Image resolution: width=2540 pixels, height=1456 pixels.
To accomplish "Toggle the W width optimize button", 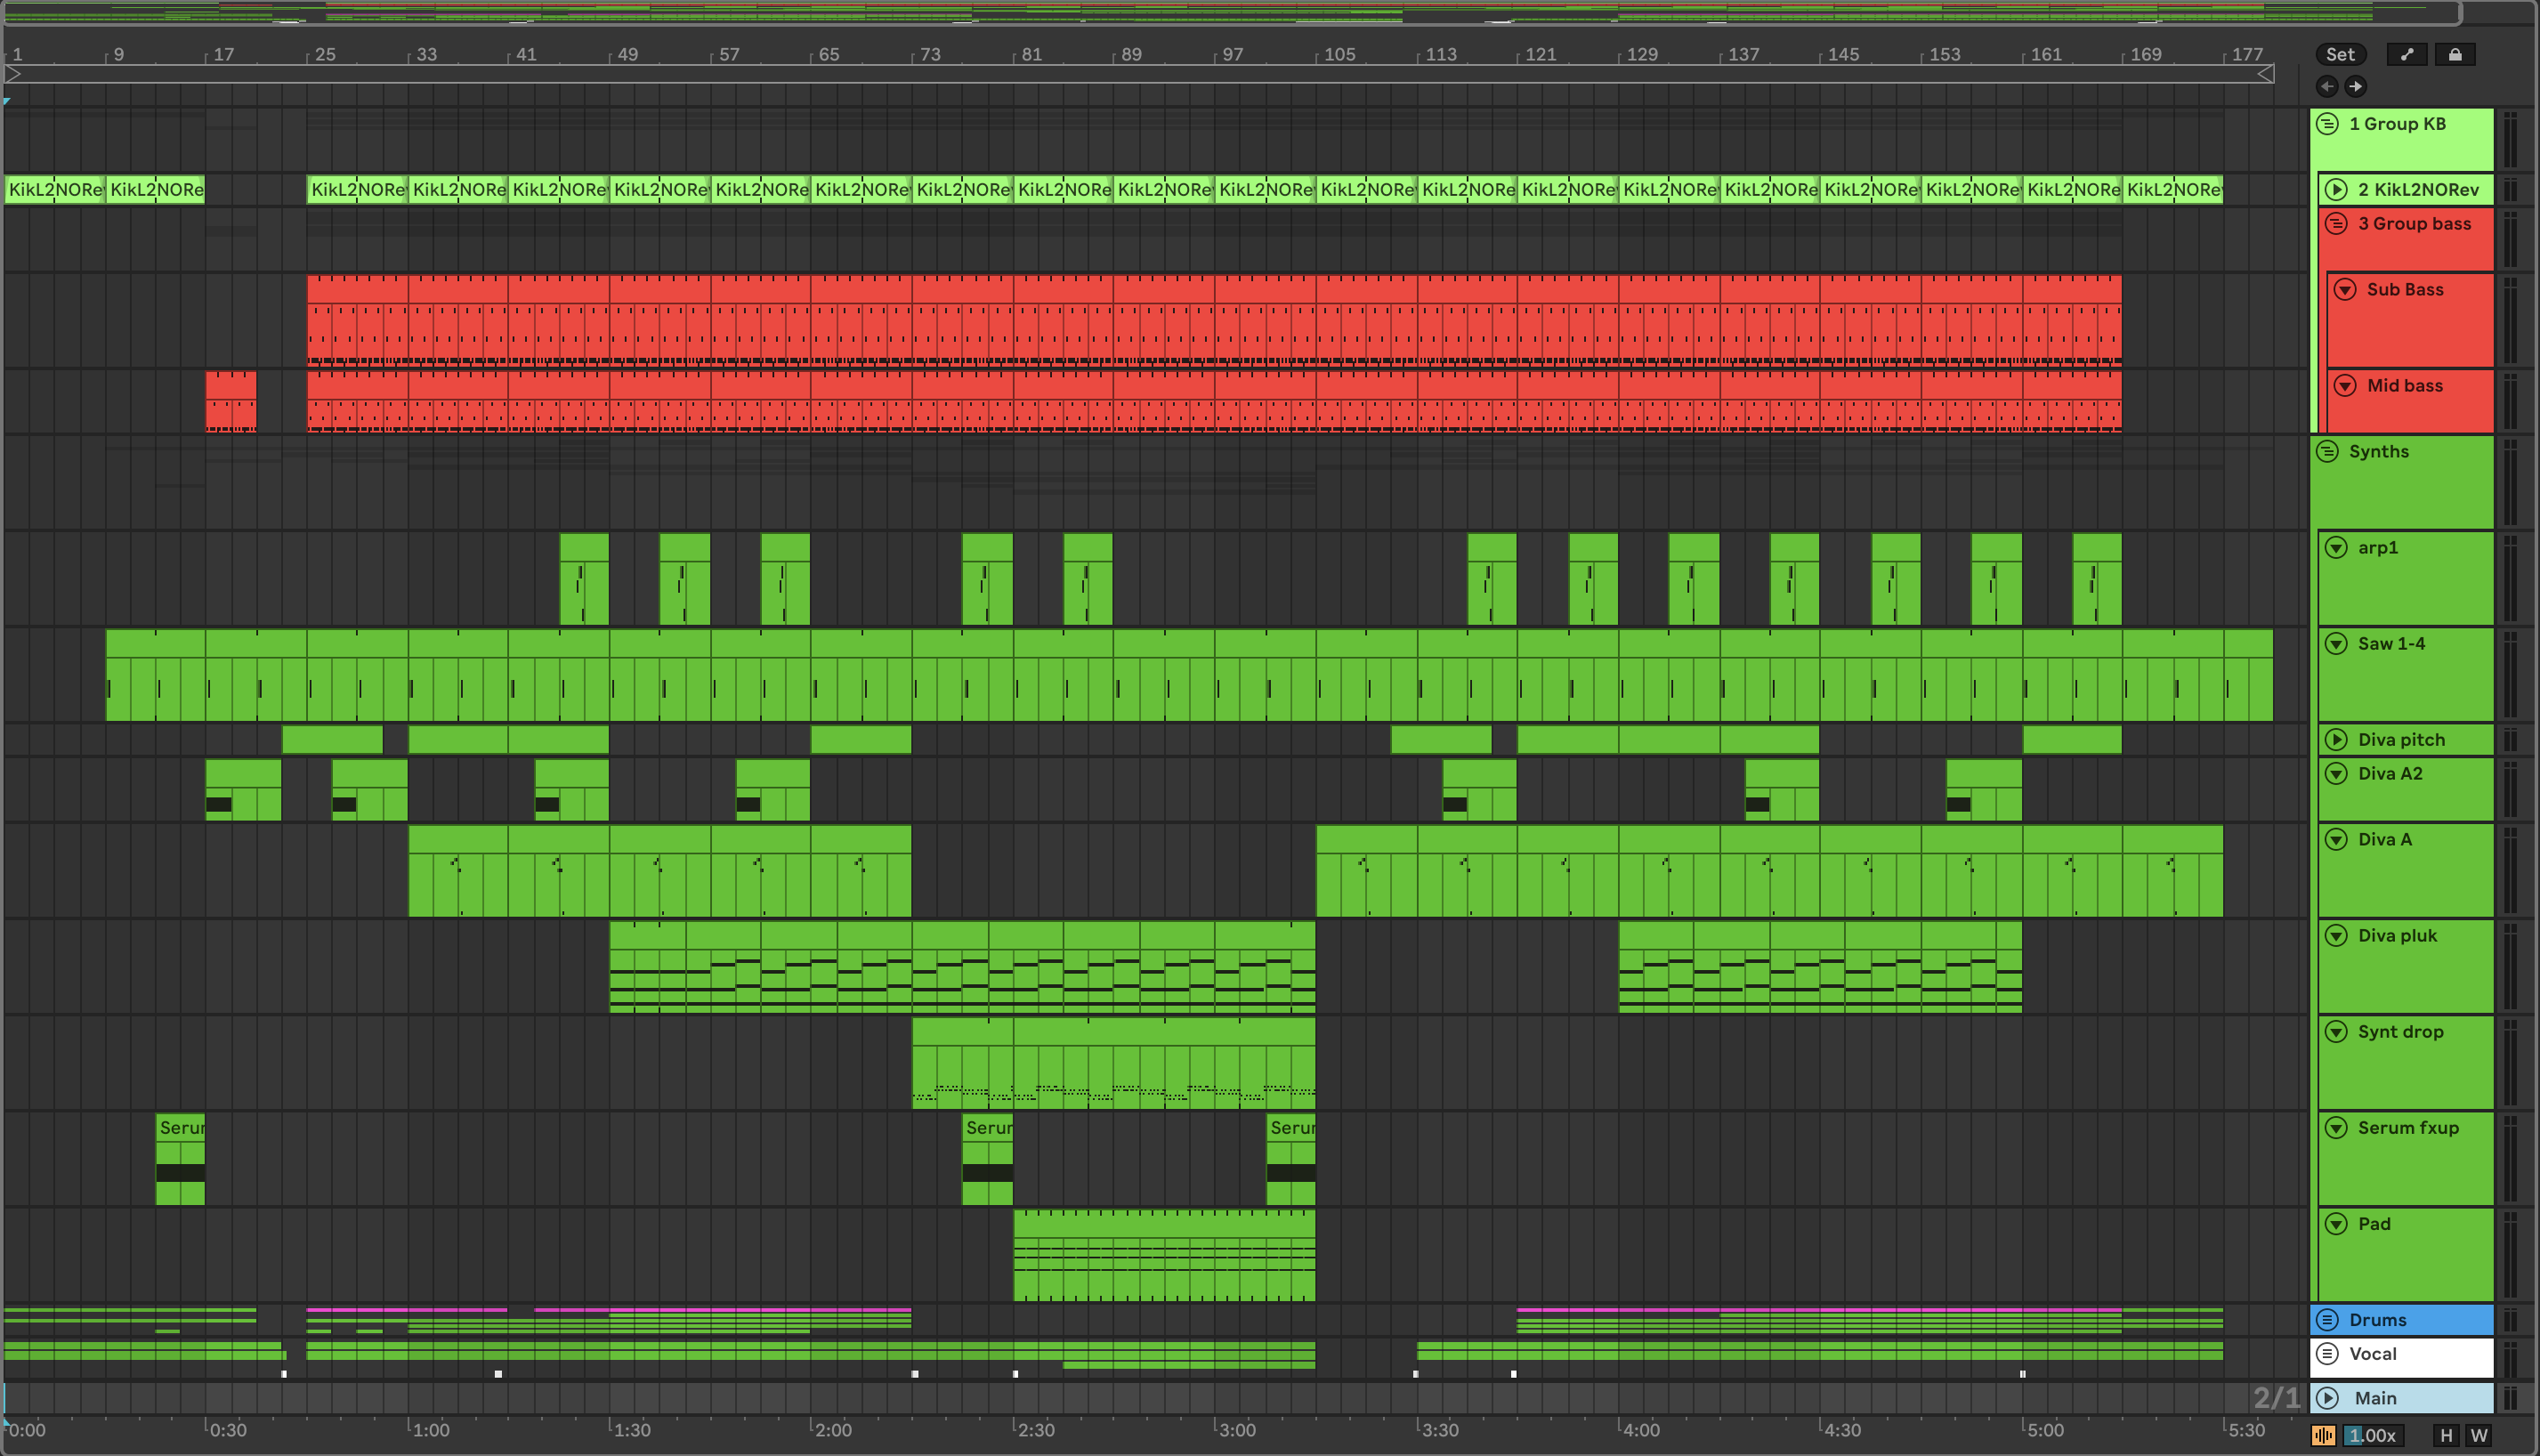I will coord(2478,1435).
